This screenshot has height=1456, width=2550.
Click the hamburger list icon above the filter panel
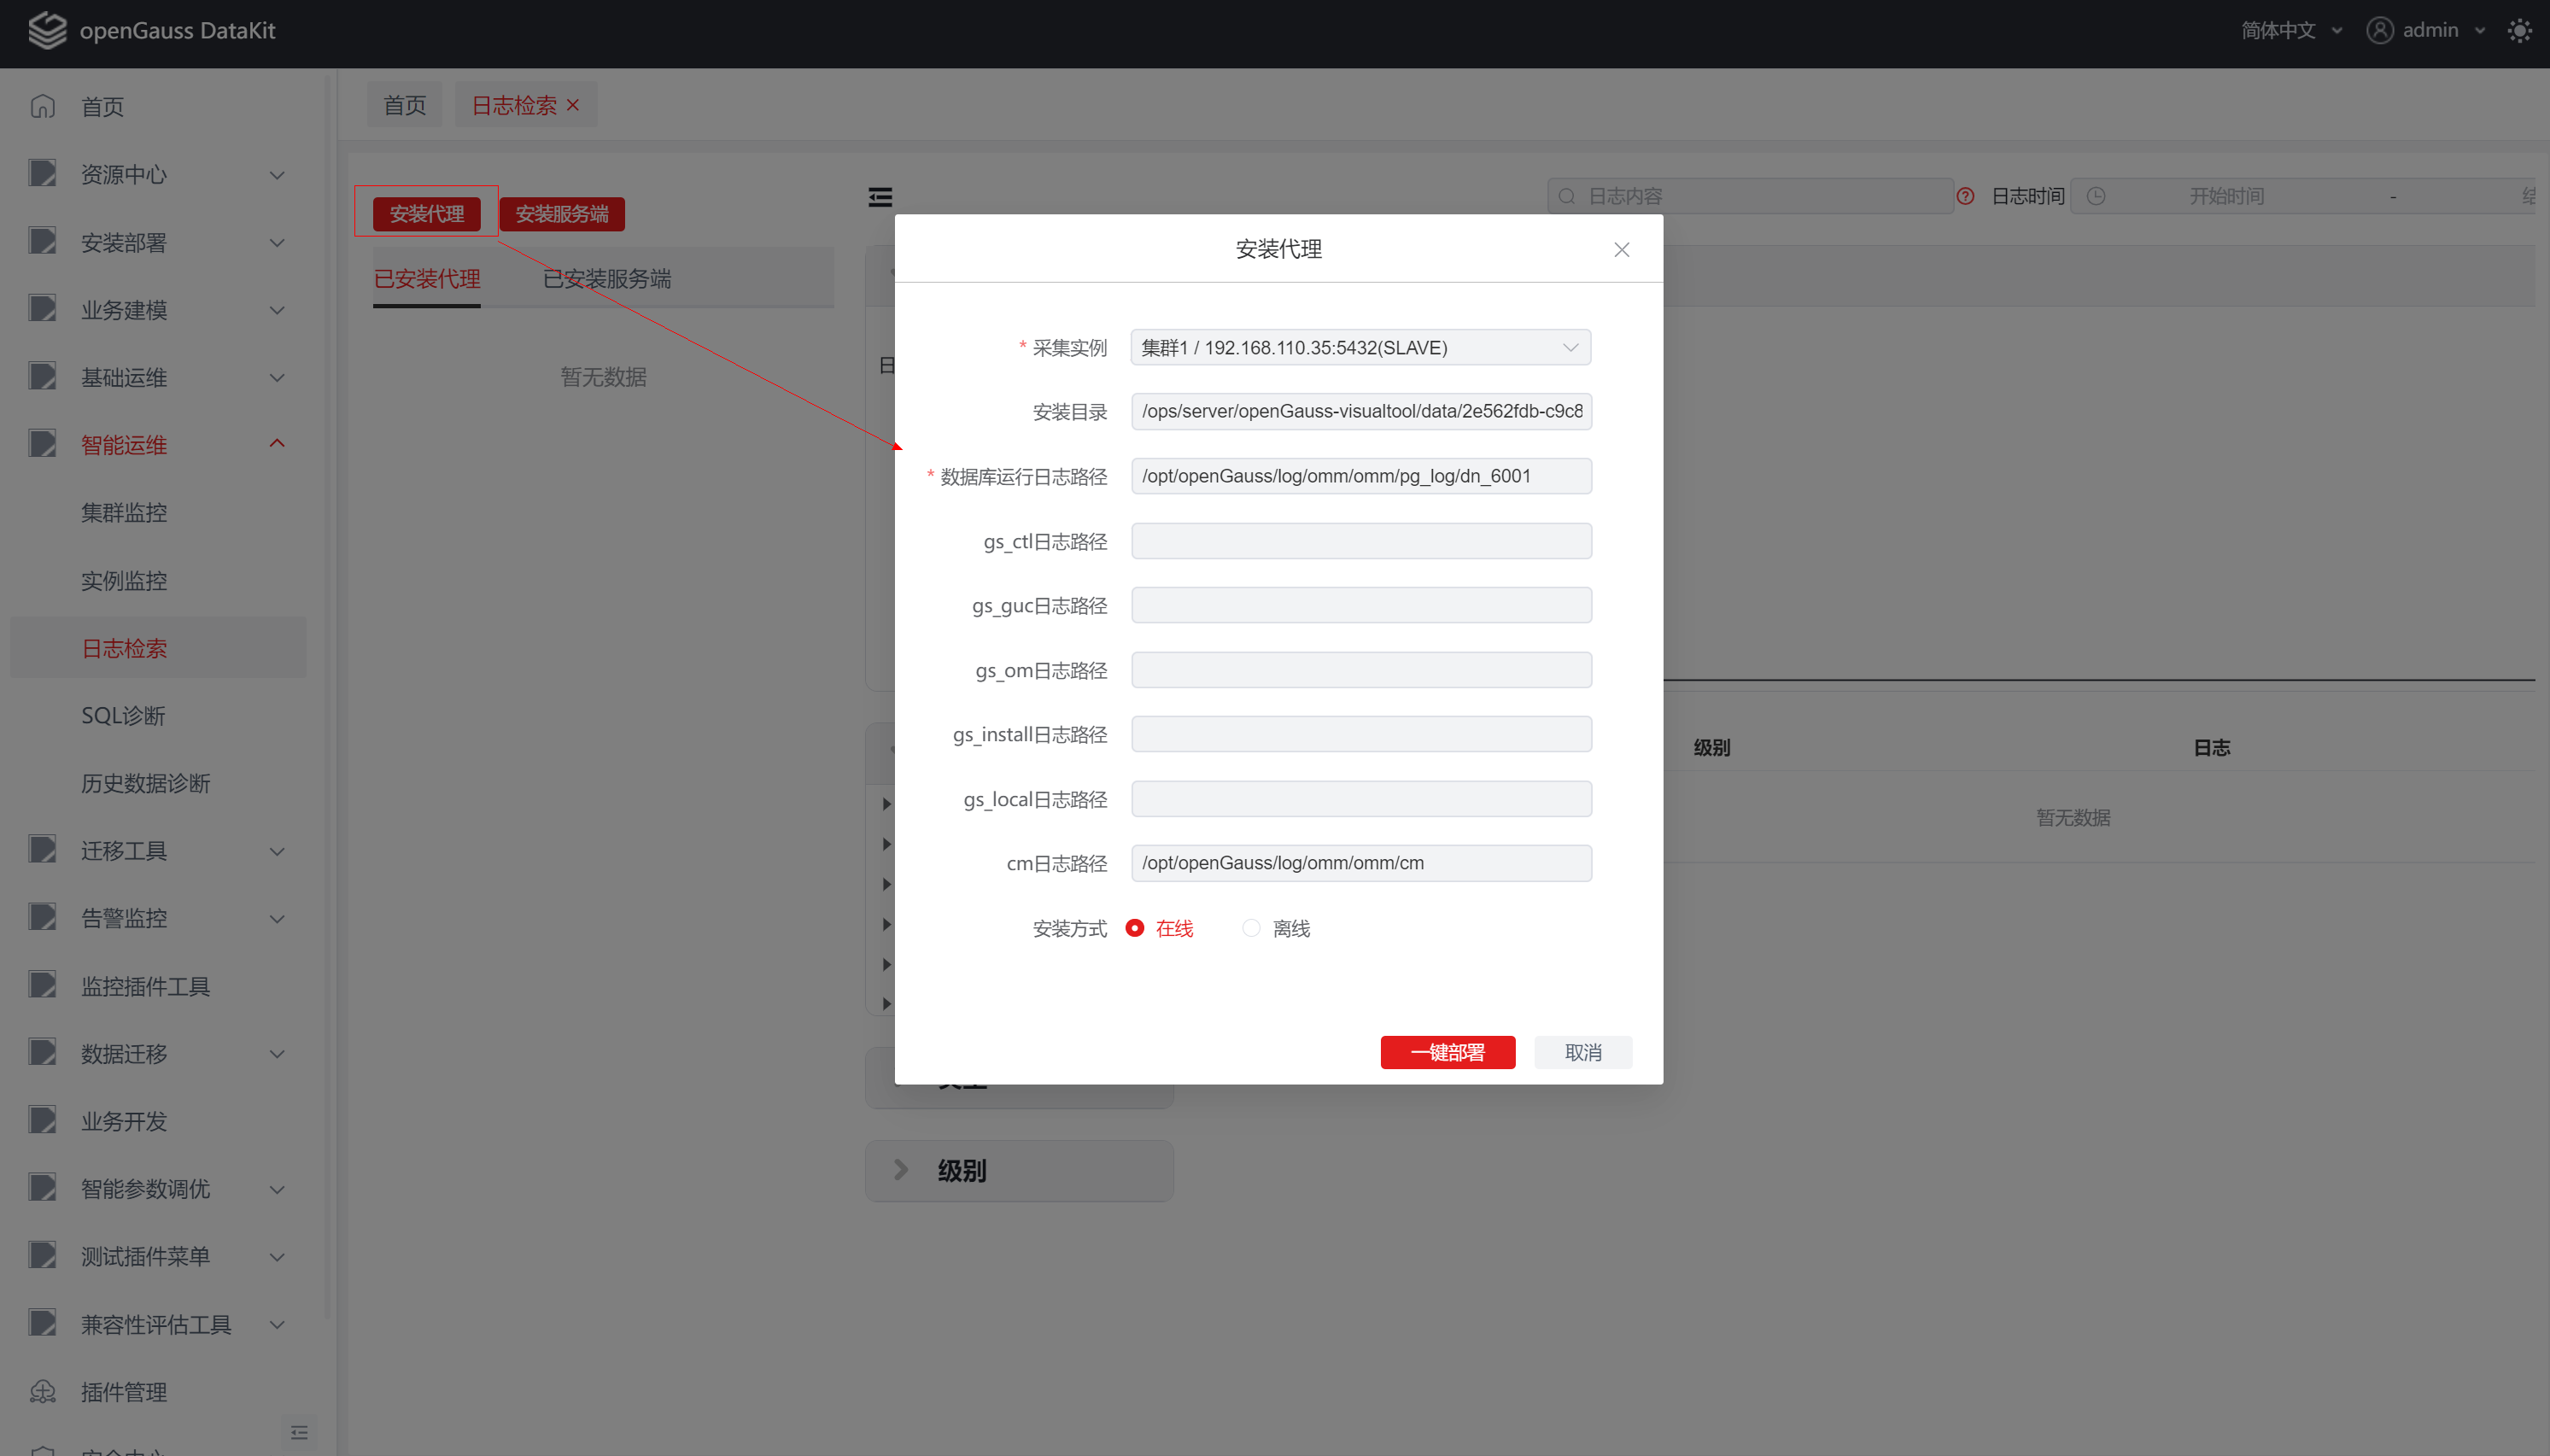[880, 197]
